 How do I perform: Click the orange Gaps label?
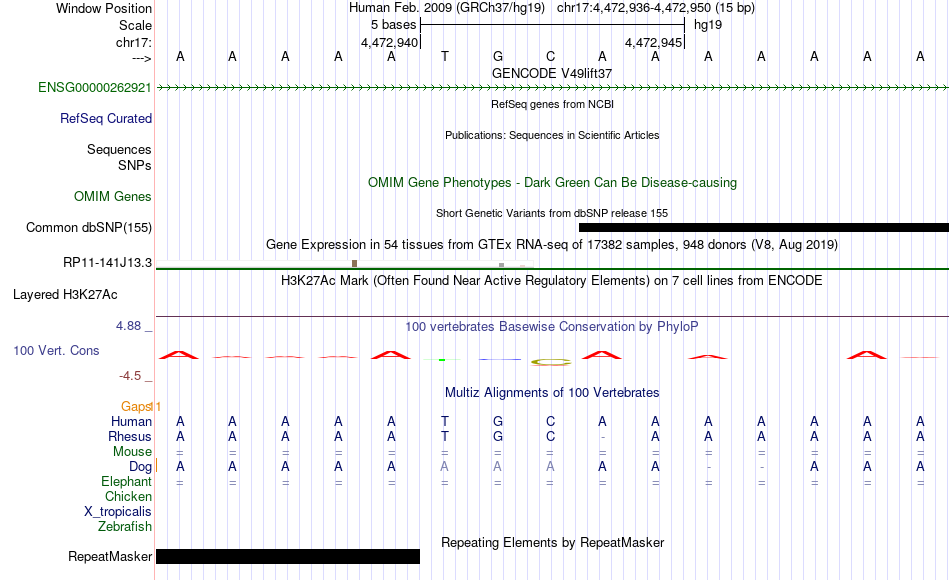coord(136,406)
